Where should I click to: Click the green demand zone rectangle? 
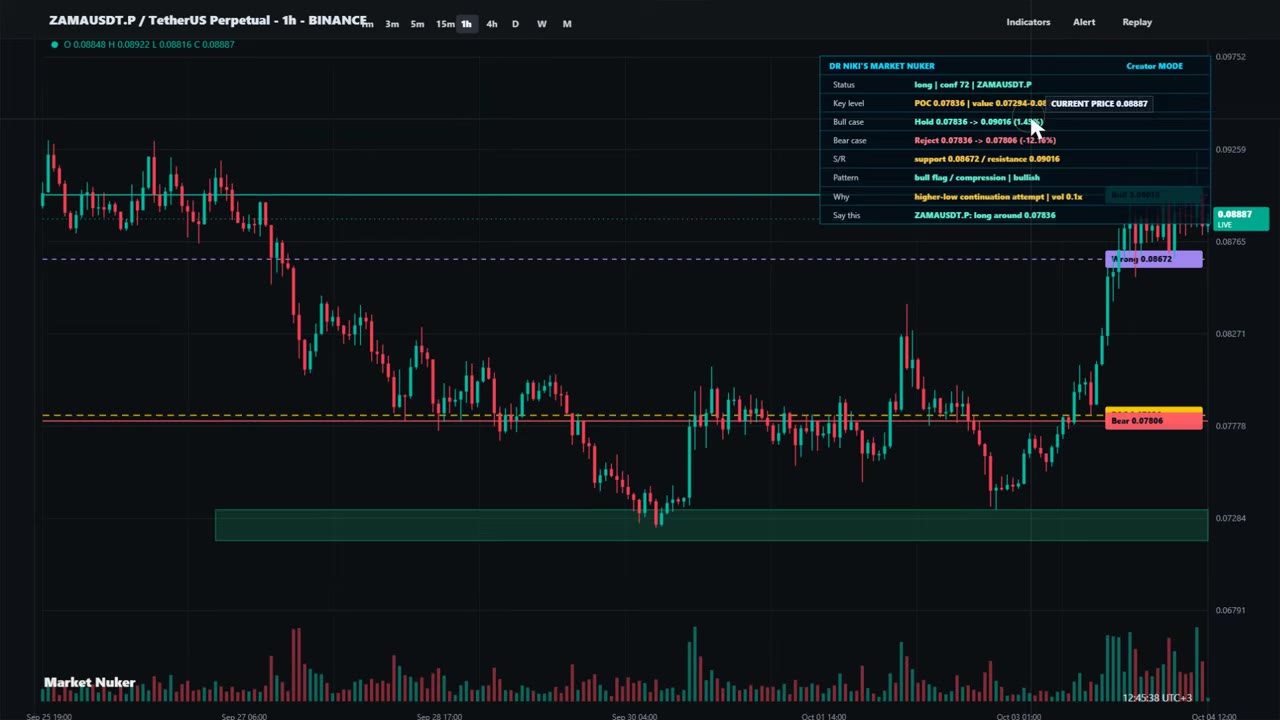tap(711, 525)
